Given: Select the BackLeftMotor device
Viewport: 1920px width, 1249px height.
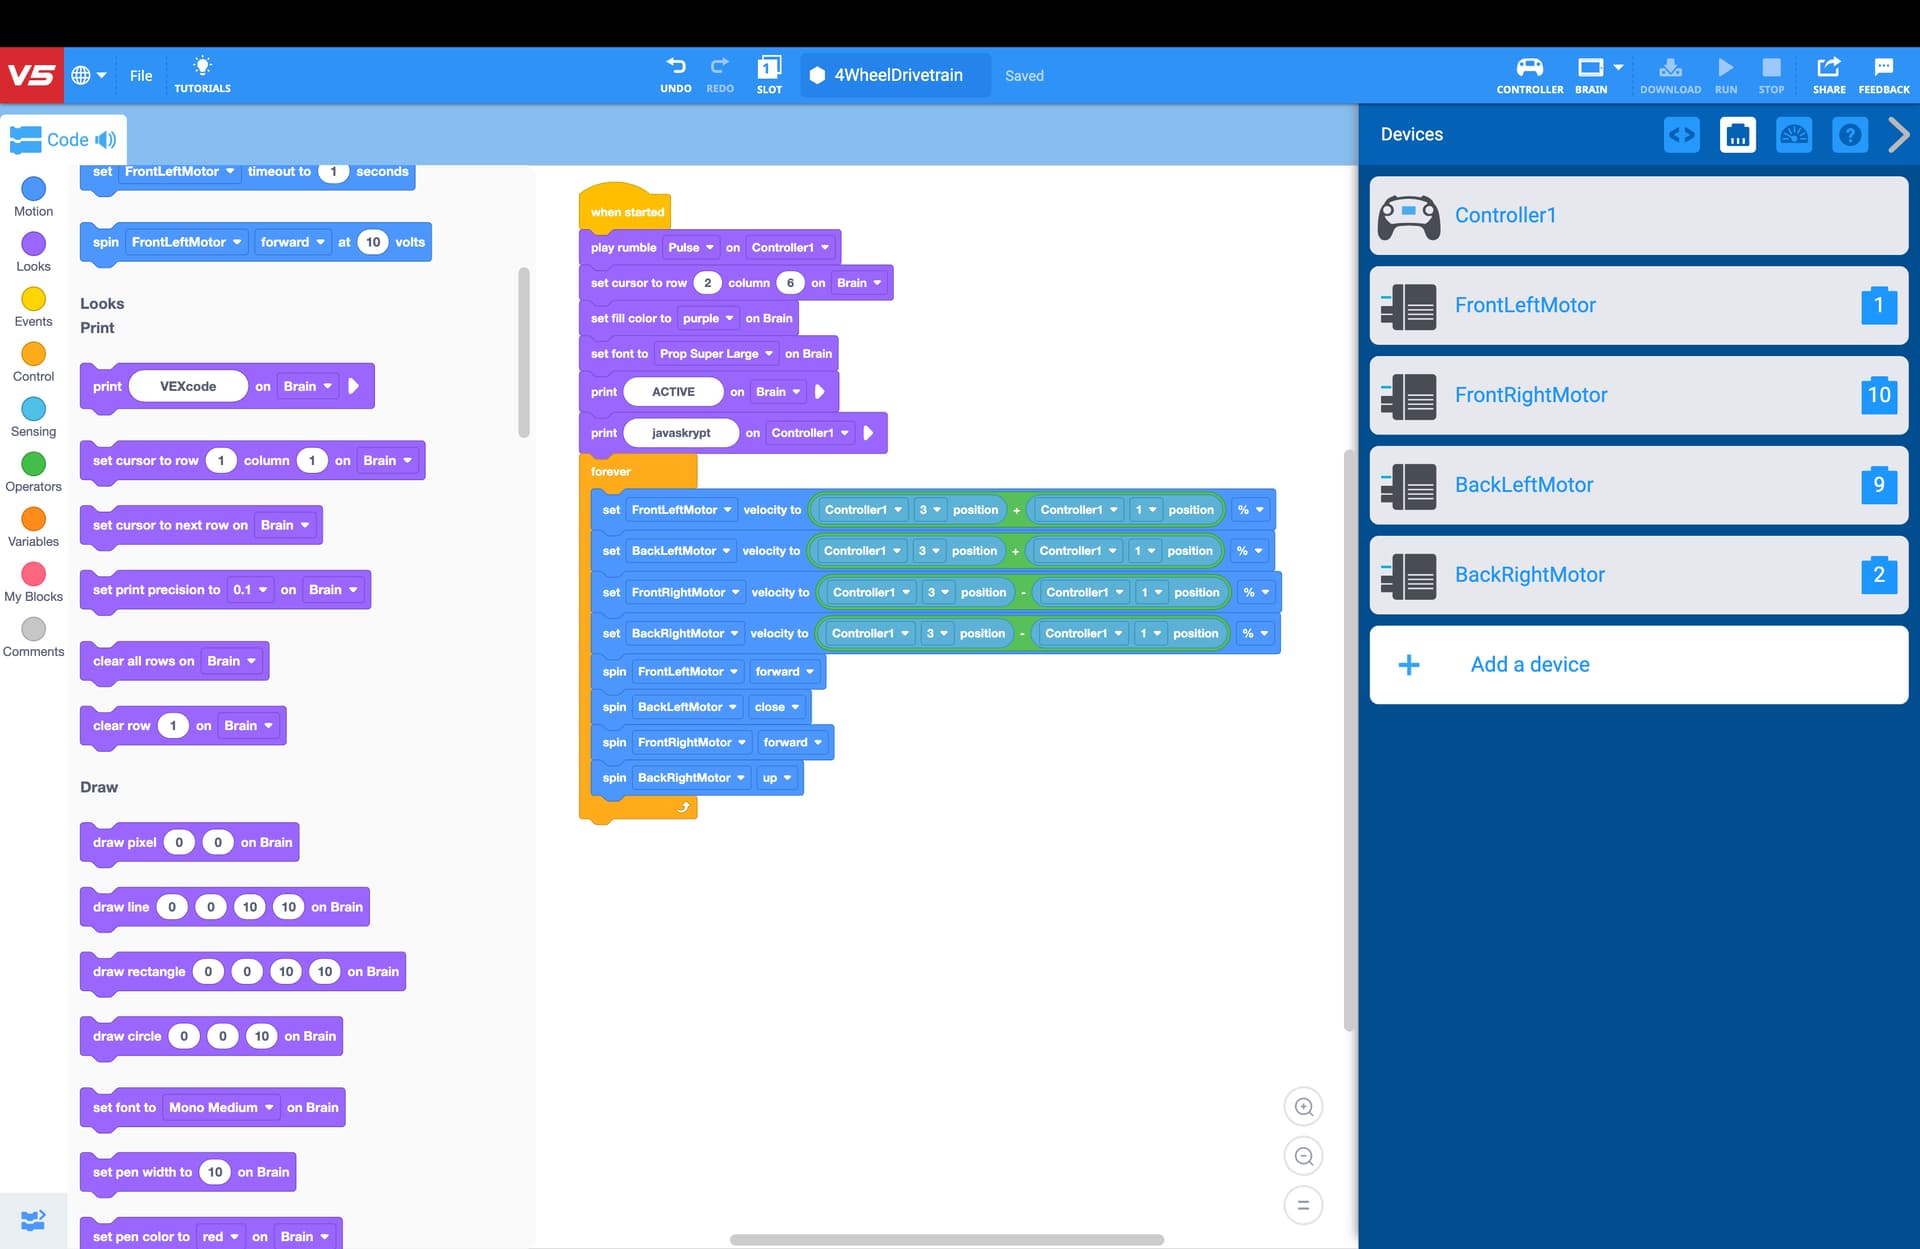Looking at the screenshot, I should coord(1638,485).
